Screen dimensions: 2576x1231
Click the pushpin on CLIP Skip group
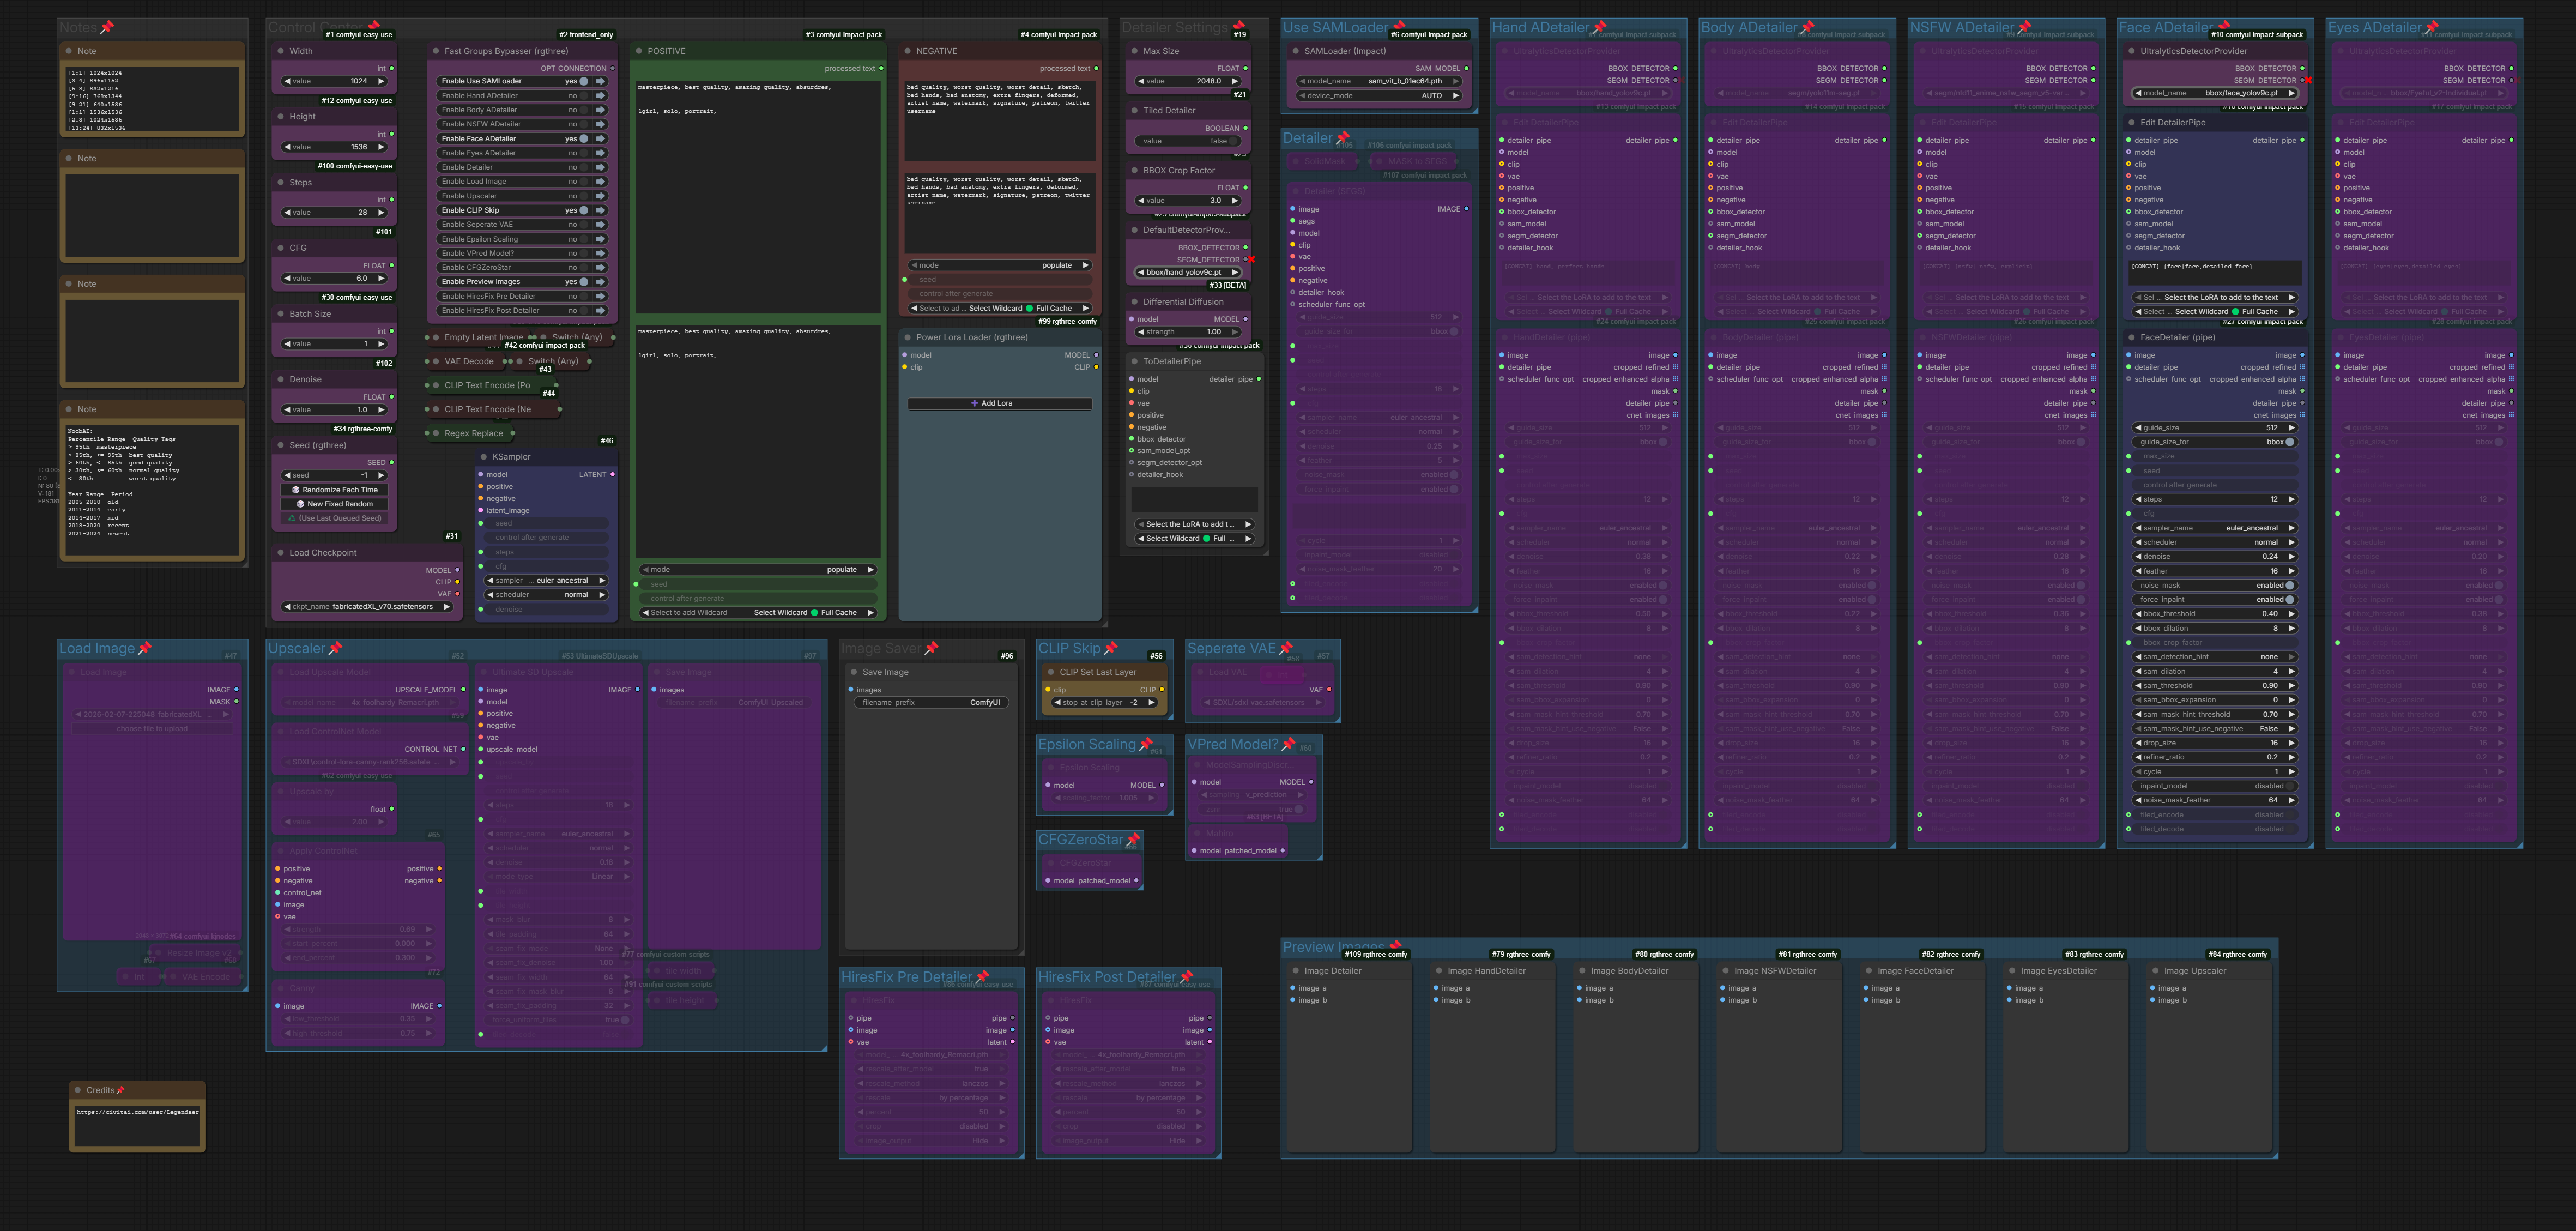coord(1111,648)
